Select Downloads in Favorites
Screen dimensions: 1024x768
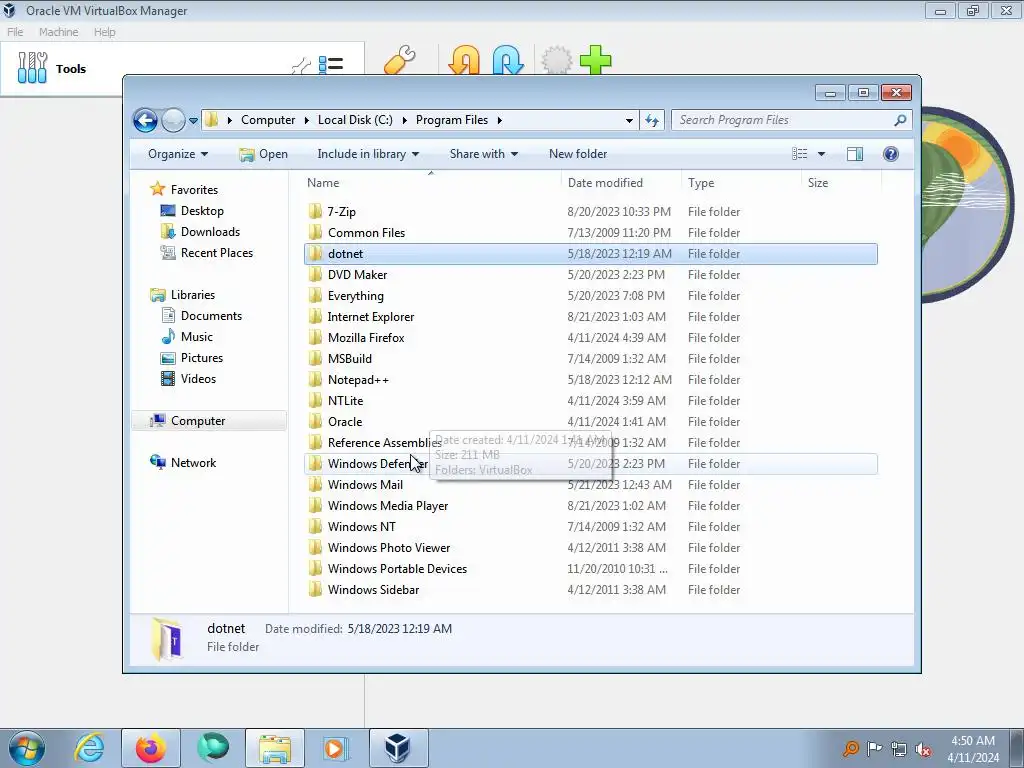(210, 232)
